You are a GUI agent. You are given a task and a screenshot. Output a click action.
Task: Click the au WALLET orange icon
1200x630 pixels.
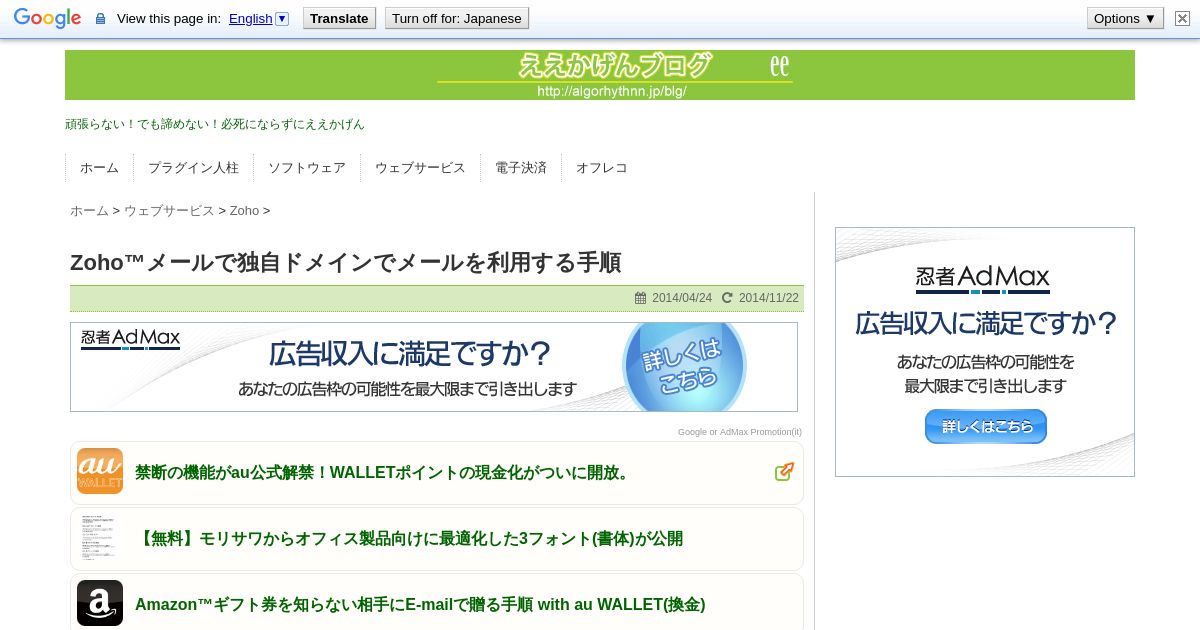(x=100, y=471)
